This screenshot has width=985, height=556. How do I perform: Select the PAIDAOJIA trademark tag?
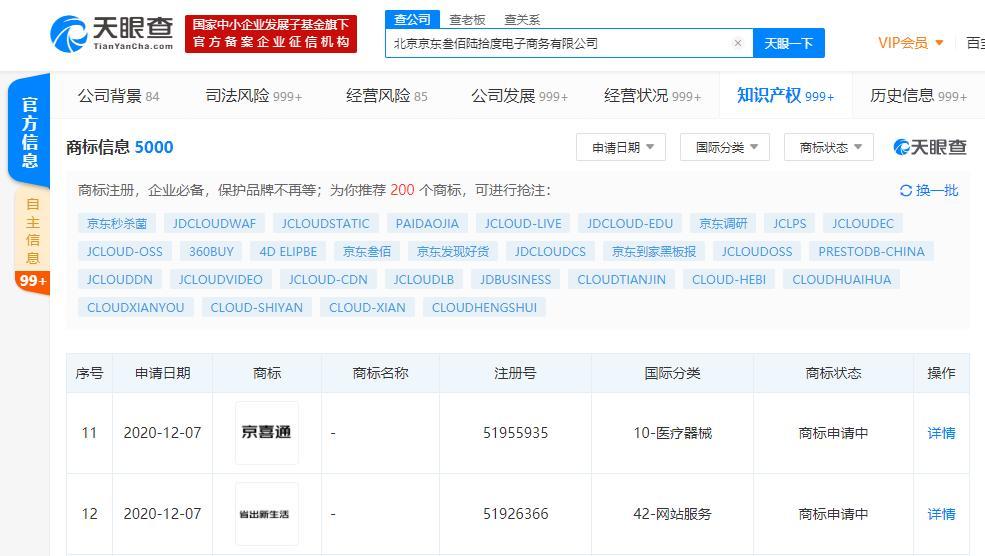pos(427,223)
